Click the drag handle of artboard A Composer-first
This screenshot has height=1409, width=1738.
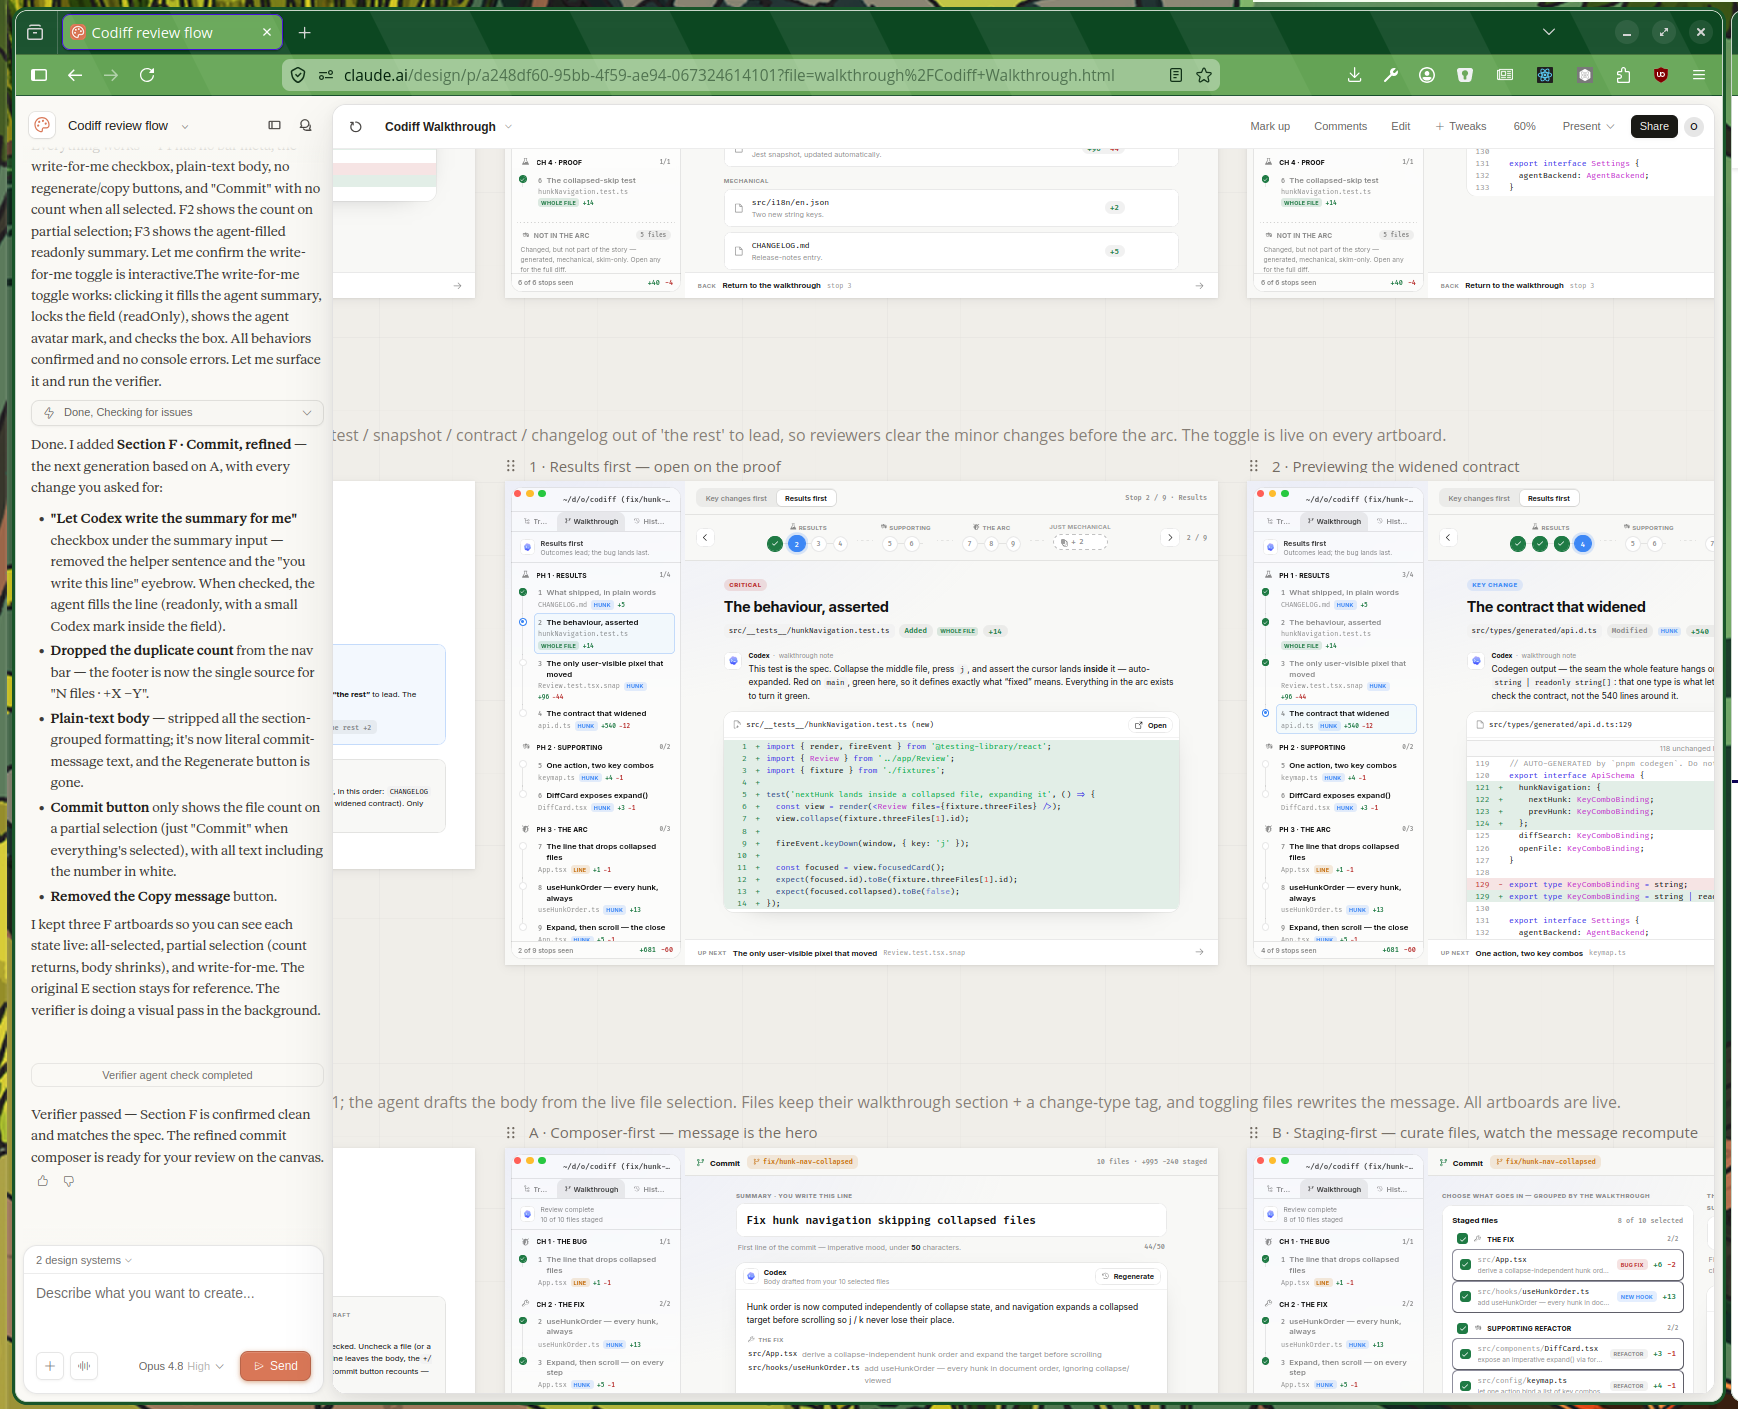511,1133
